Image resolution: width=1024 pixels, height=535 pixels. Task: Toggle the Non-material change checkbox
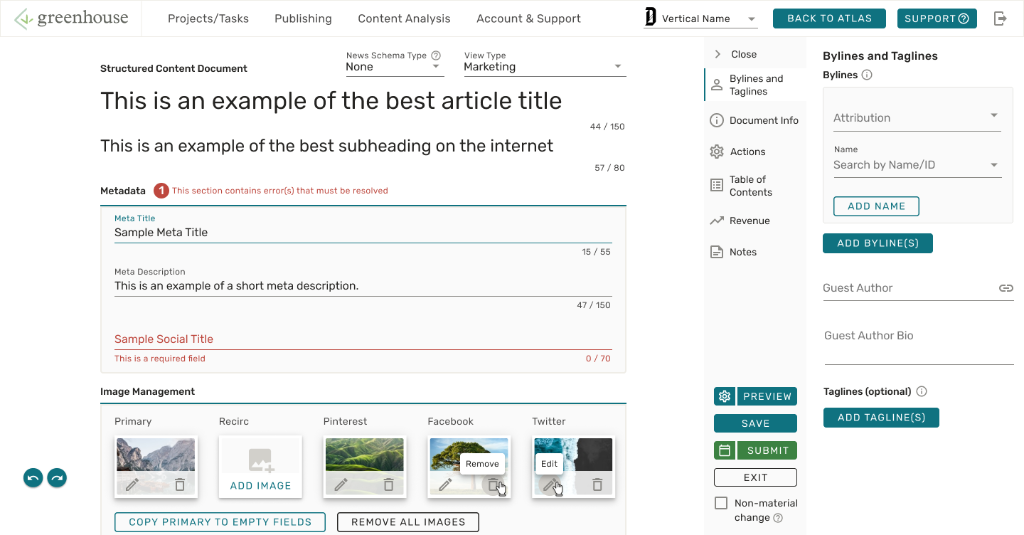[x=721, y=503]
